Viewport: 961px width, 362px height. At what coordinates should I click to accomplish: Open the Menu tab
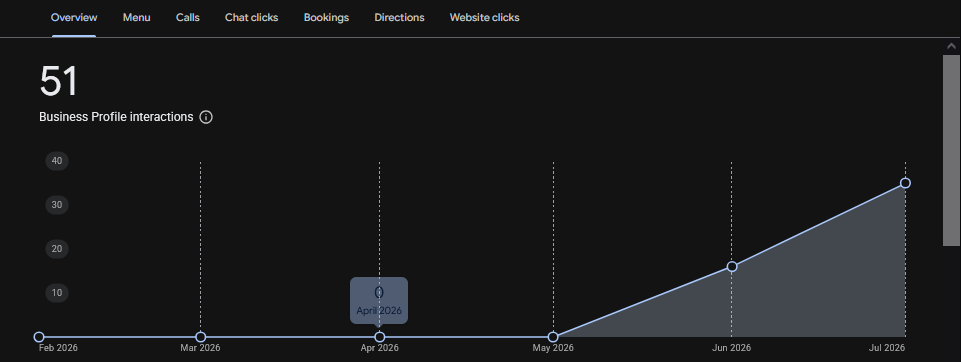coord(136,18)
